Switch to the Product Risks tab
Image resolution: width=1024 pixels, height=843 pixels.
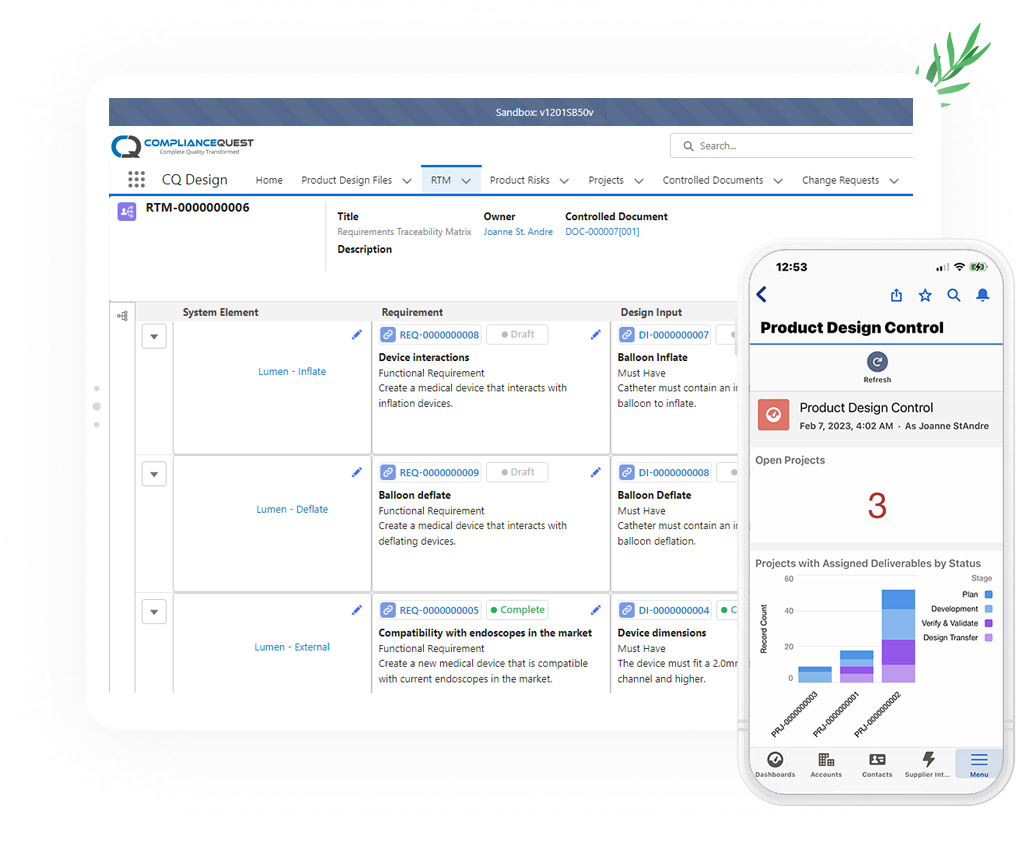pyautogui.click(x=519, y=180)
